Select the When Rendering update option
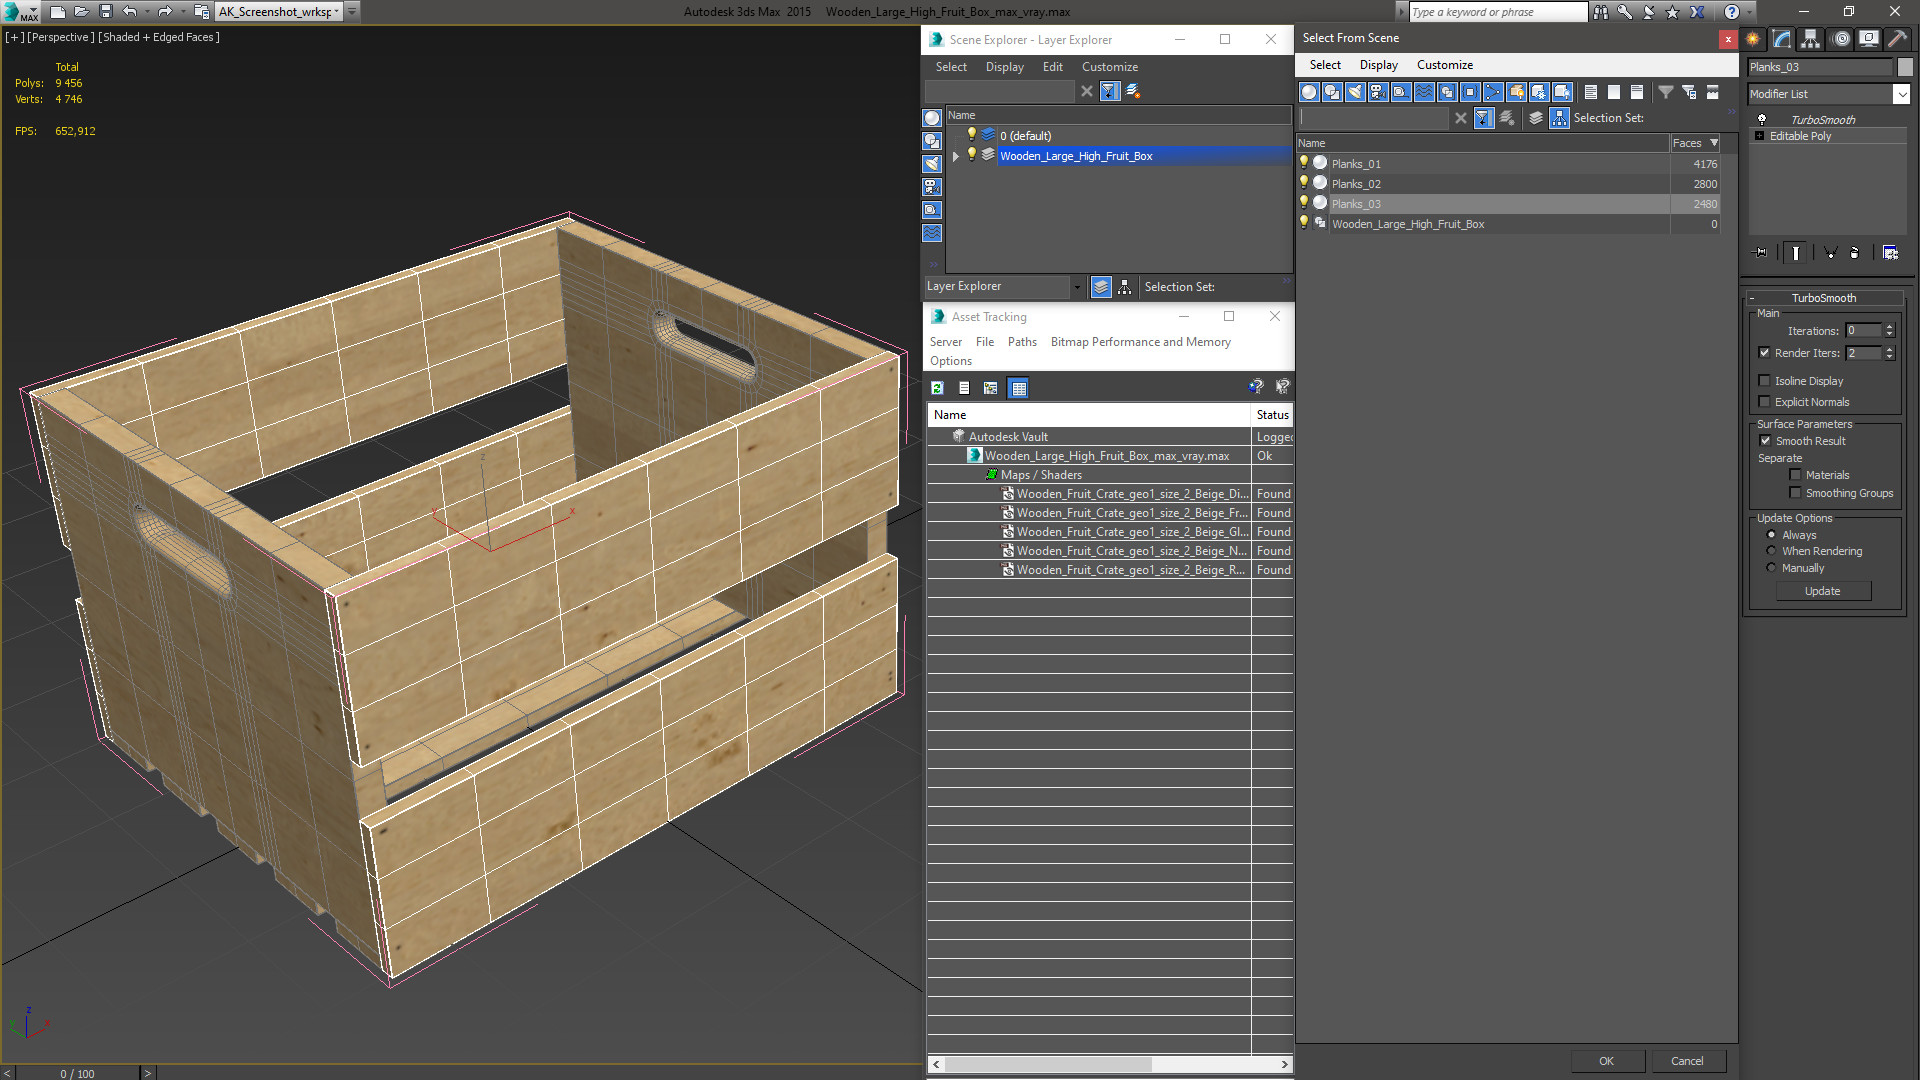 point(1771,551)
